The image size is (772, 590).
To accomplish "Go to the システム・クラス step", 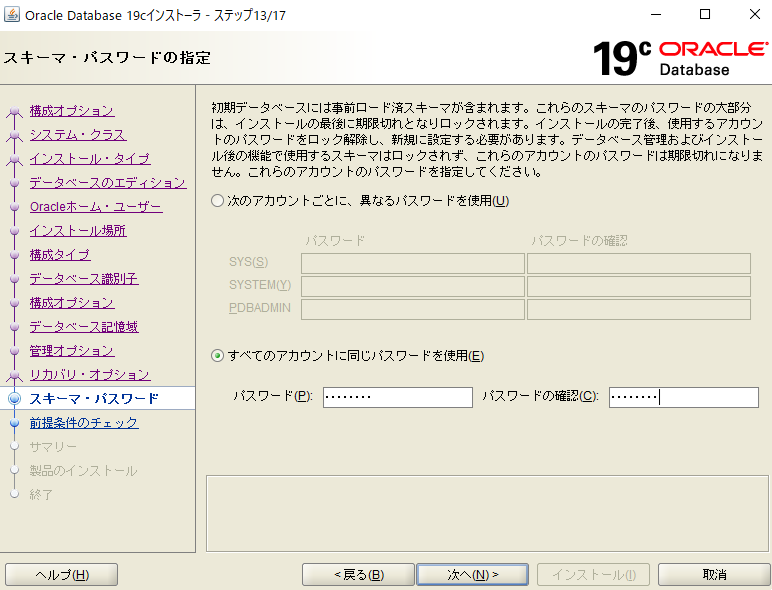I will pos(77,134).
